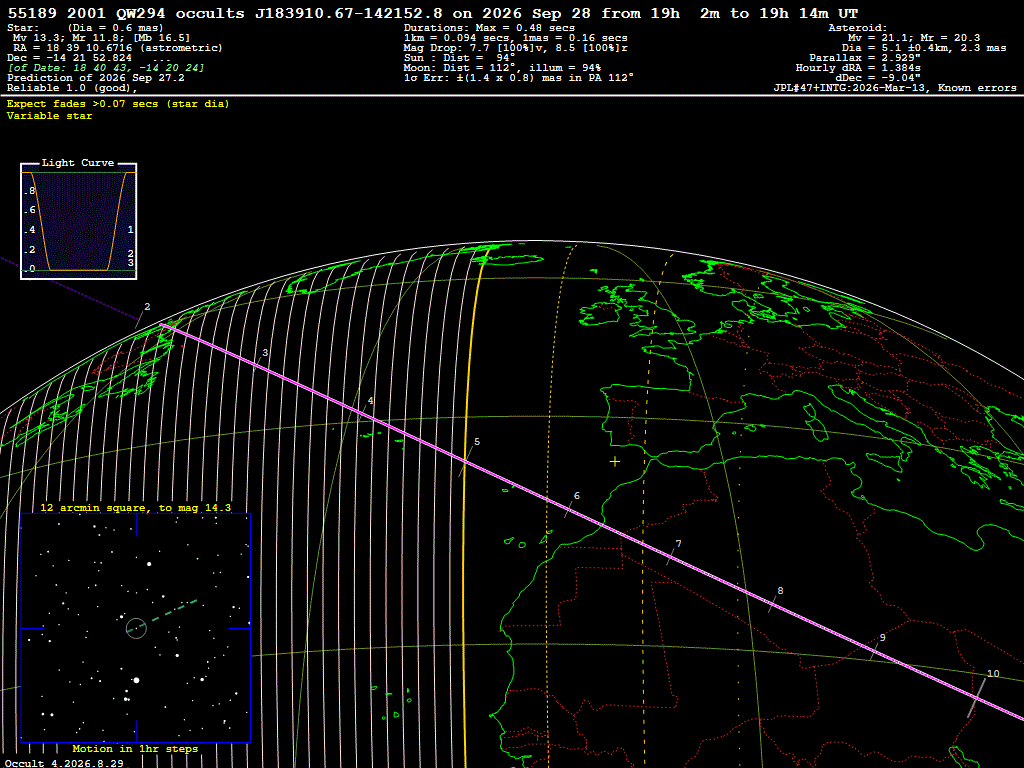Select minute marker 3 on the path
The height and width of the screenshot is (768, 1024).
[264, 353]
